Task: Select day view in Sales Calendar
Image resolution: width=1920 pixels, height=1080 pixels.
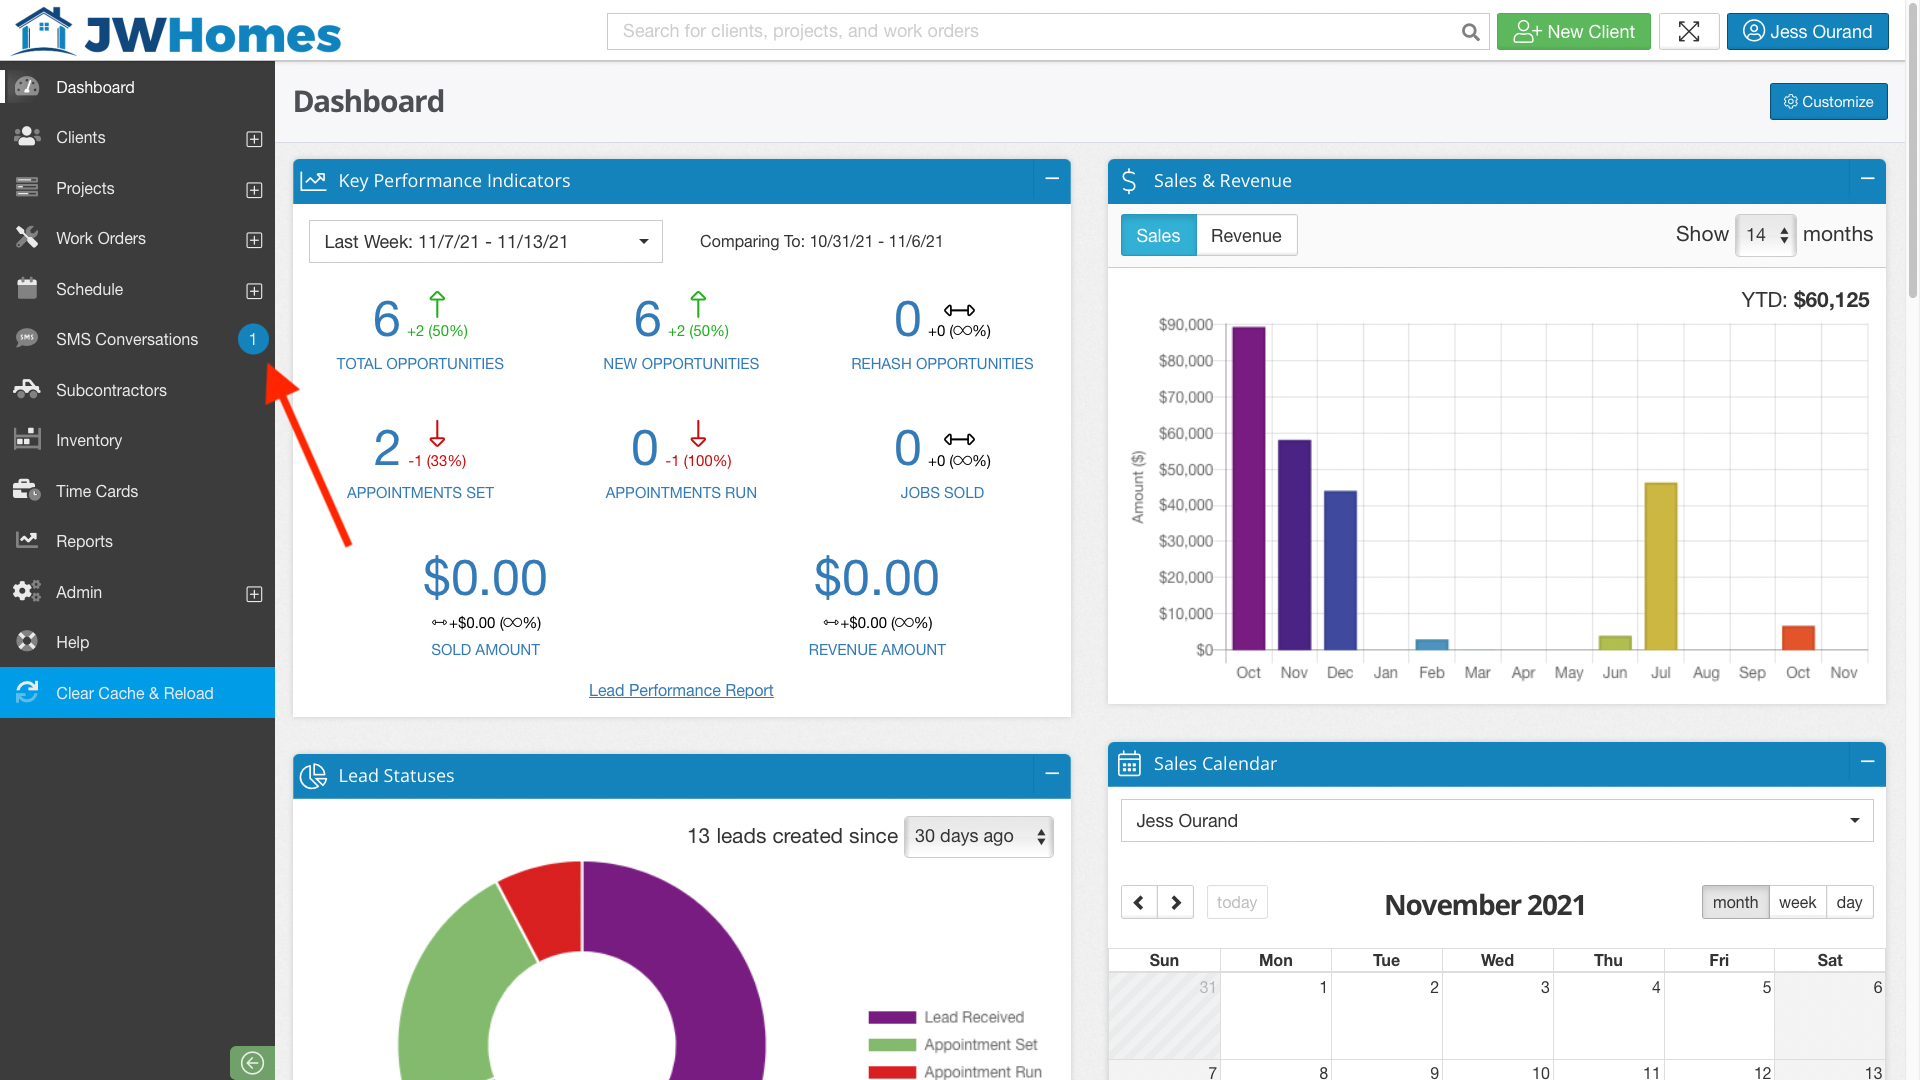Action: tap(1849, 902)
